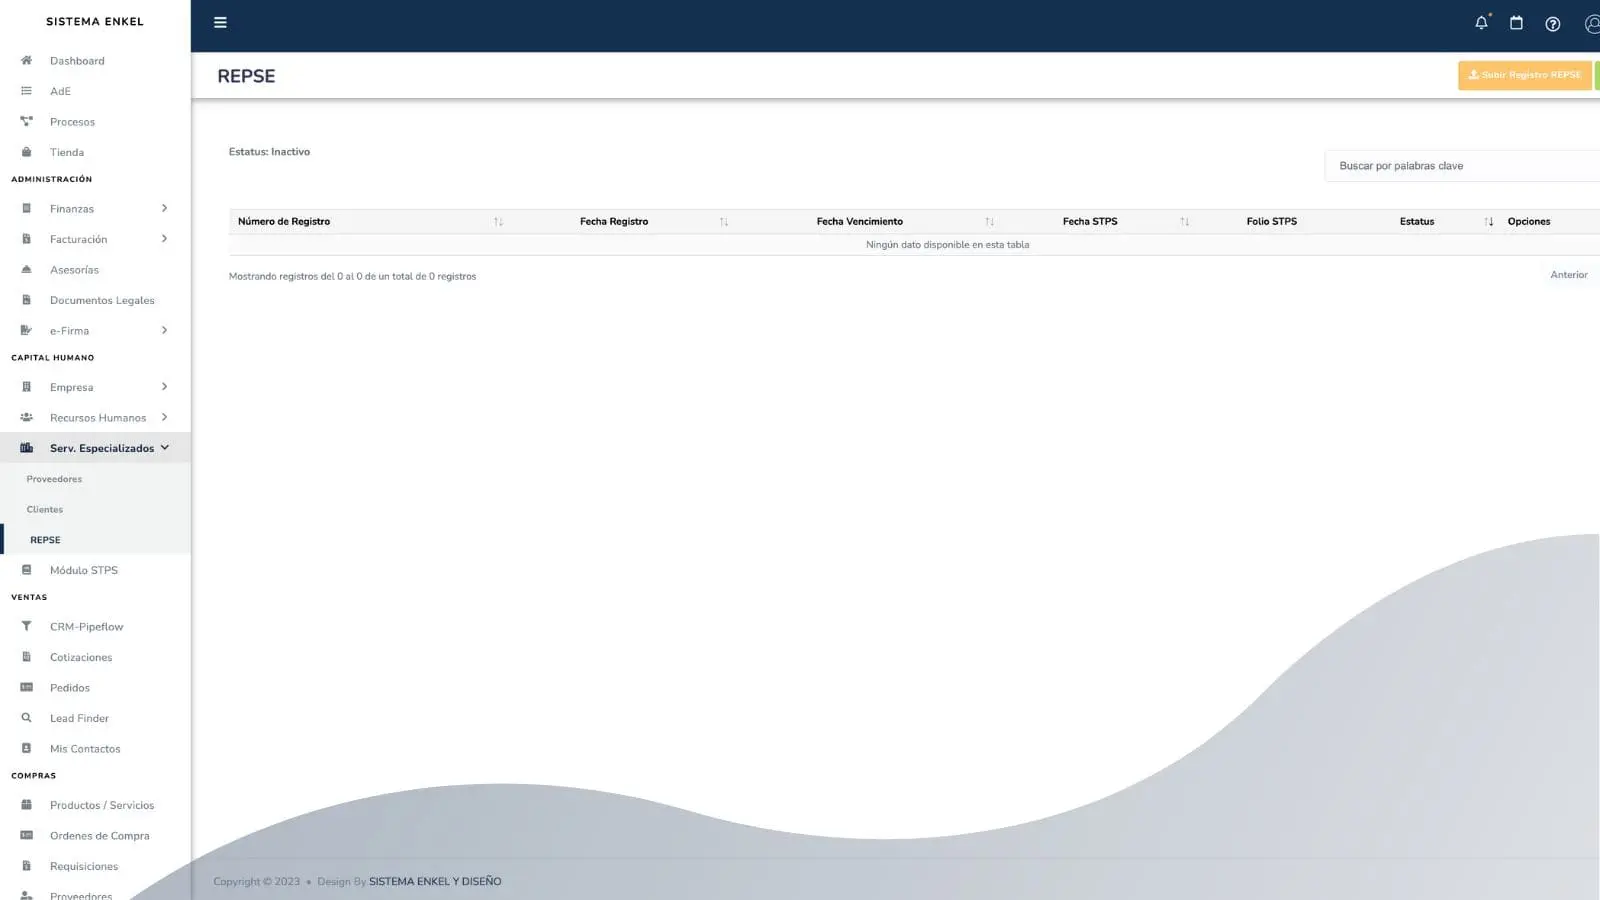Open the Proveedores submenu item
Screen dimensions: 1600x900
[x=54, y=479]
